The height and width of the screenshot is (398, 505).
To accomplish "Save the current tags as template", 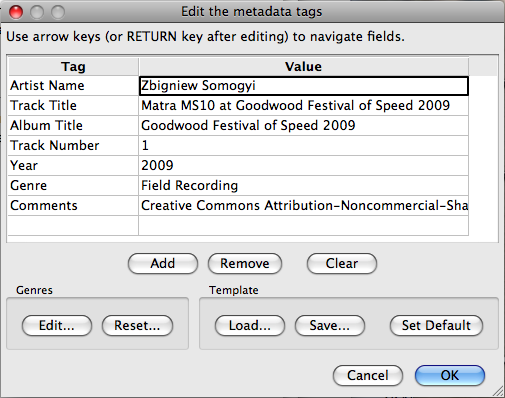I will [x=330, y=325].
